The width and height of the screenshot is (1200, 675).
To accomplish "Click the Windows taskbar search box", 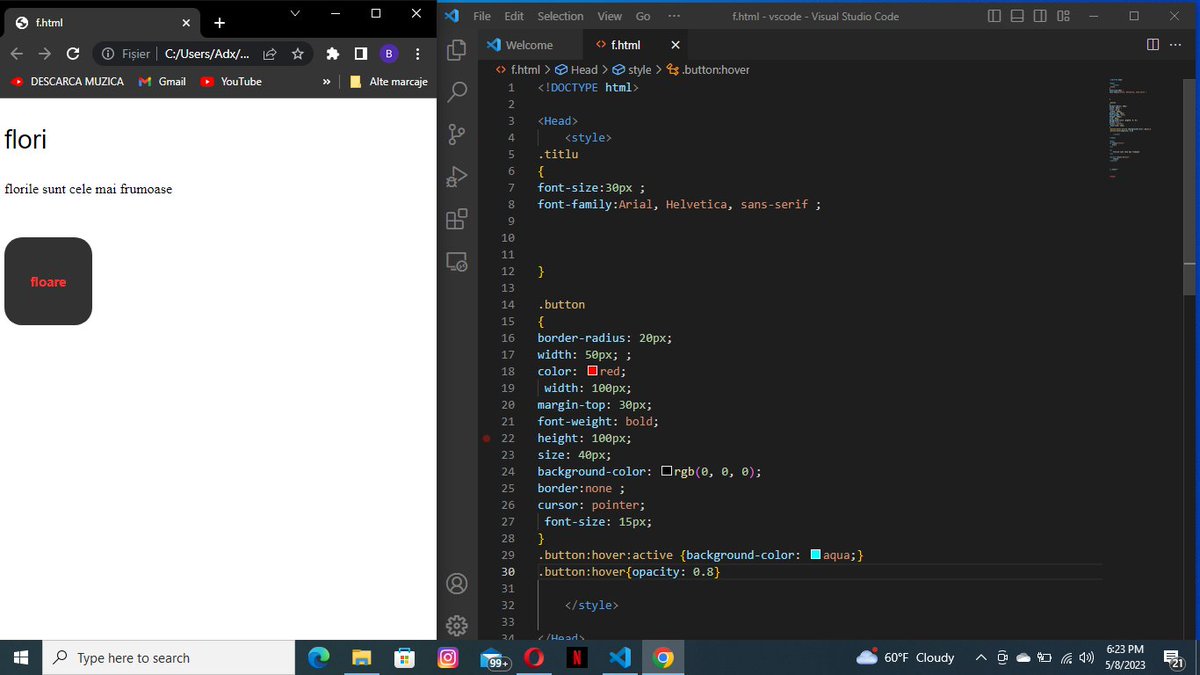I will [x=168, y=657].
